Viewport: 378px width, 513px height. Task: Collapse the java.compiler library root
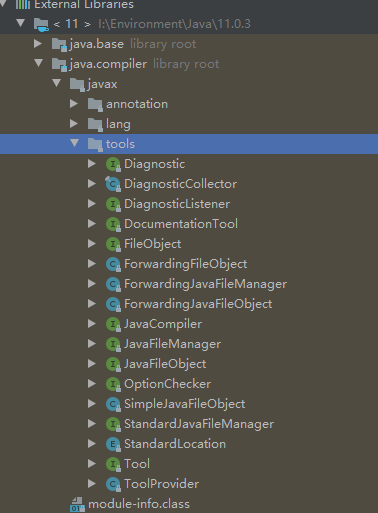(x=39, y=63)
